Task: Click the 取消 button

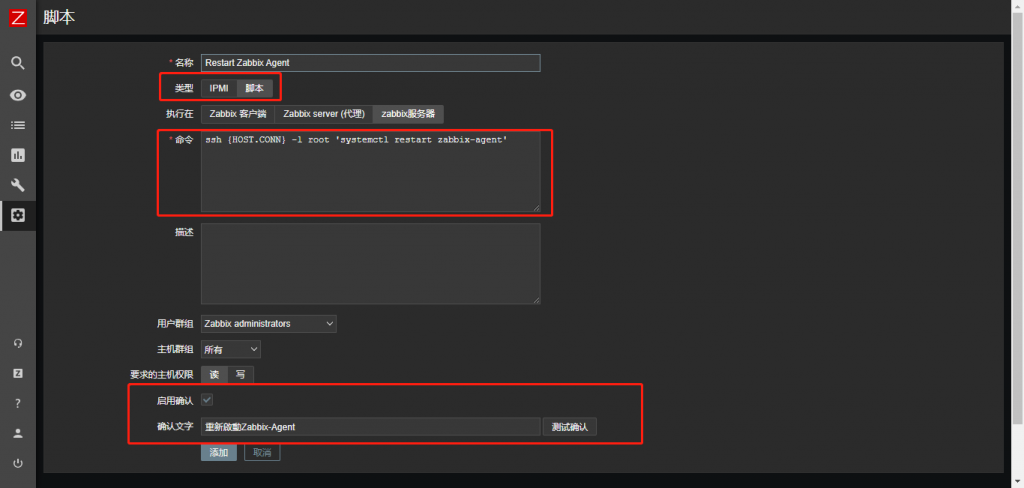Action: click(262, 453)
